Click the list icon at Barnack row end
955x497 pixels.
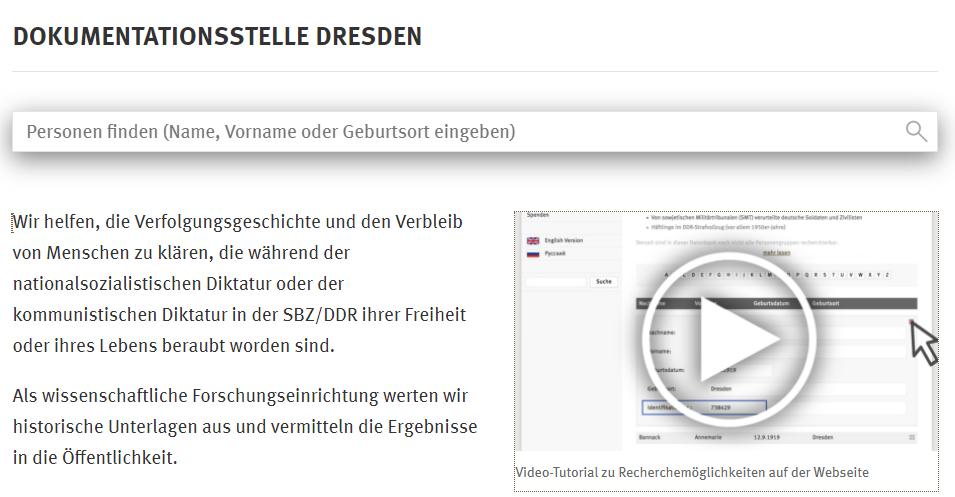pos(911,437)
